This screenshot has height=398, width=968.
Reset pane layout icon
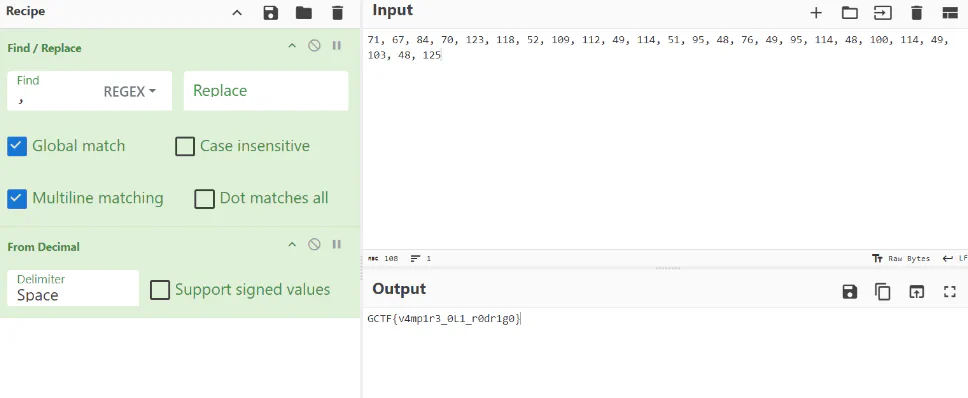click(949, 13)
